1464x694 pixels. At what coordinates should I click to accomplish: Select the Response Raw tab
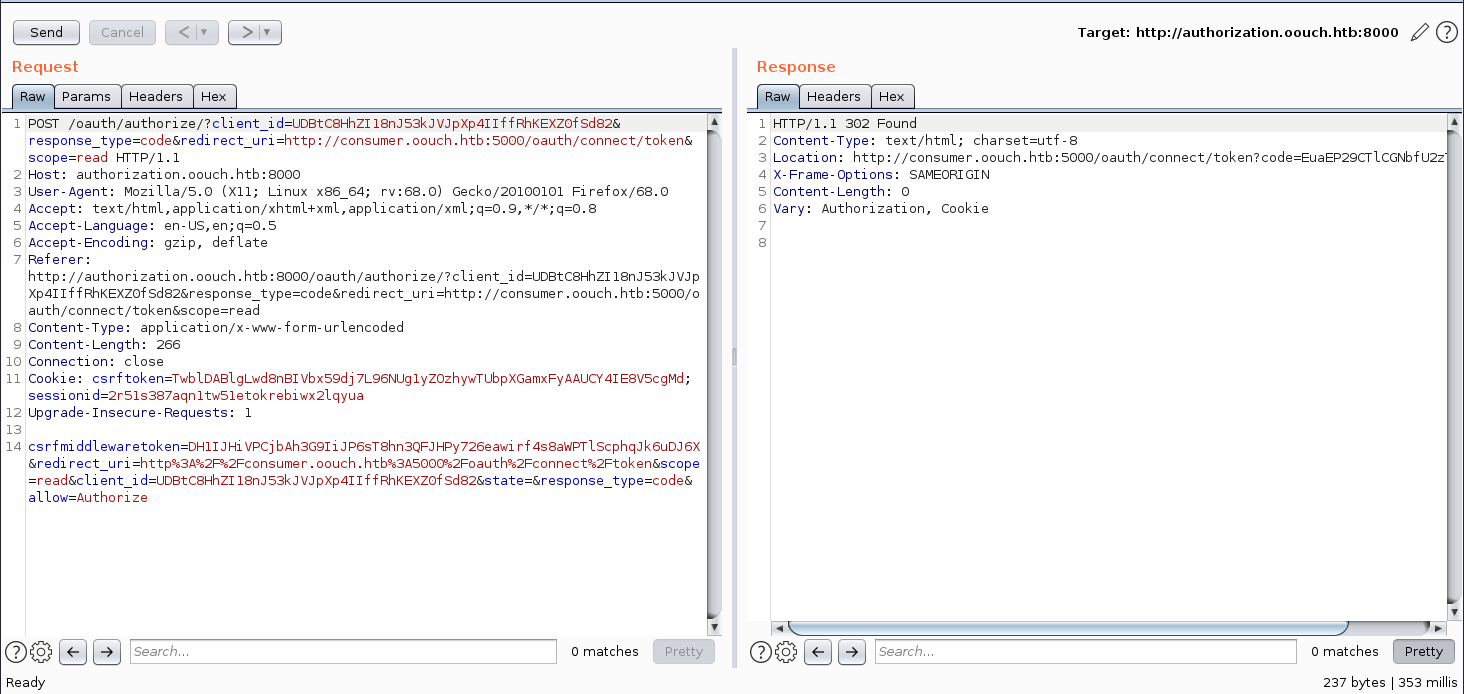pos(778,97)
